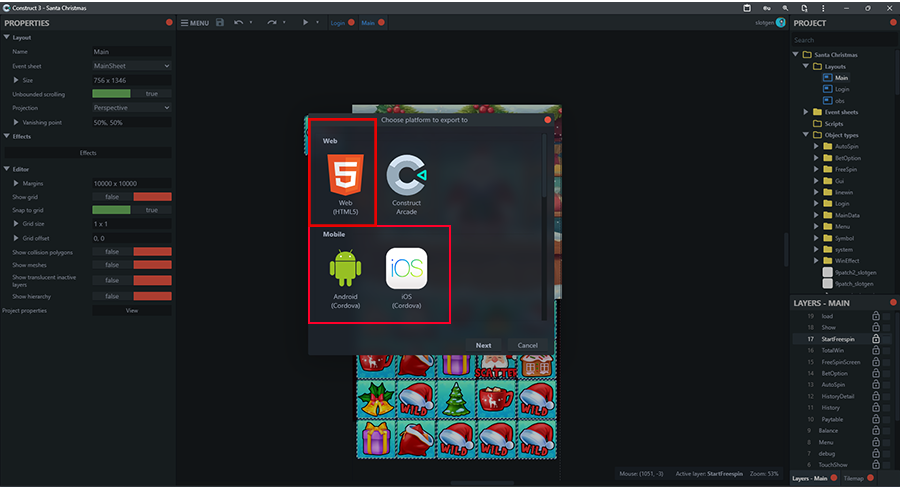Collapse the Editor section in Properties
This screenshot has height=489, width=900.
(6, 169)
